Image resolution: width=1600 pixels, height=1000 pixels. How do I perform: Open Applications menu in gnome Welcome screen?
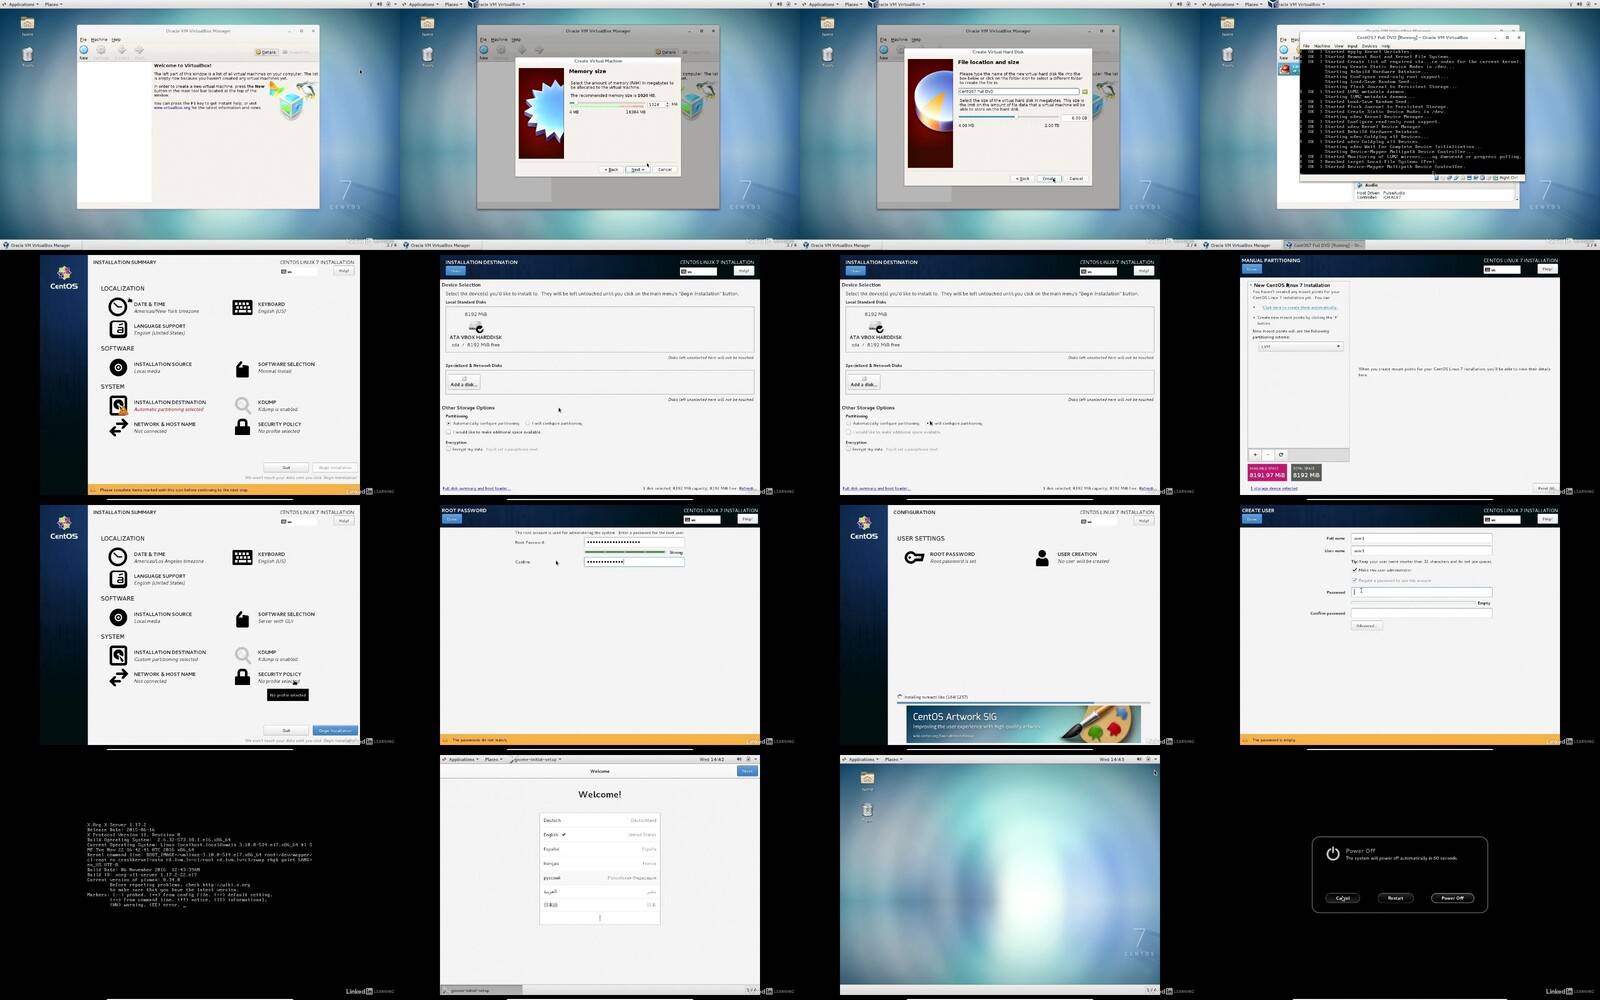click(x=463, y=759)
